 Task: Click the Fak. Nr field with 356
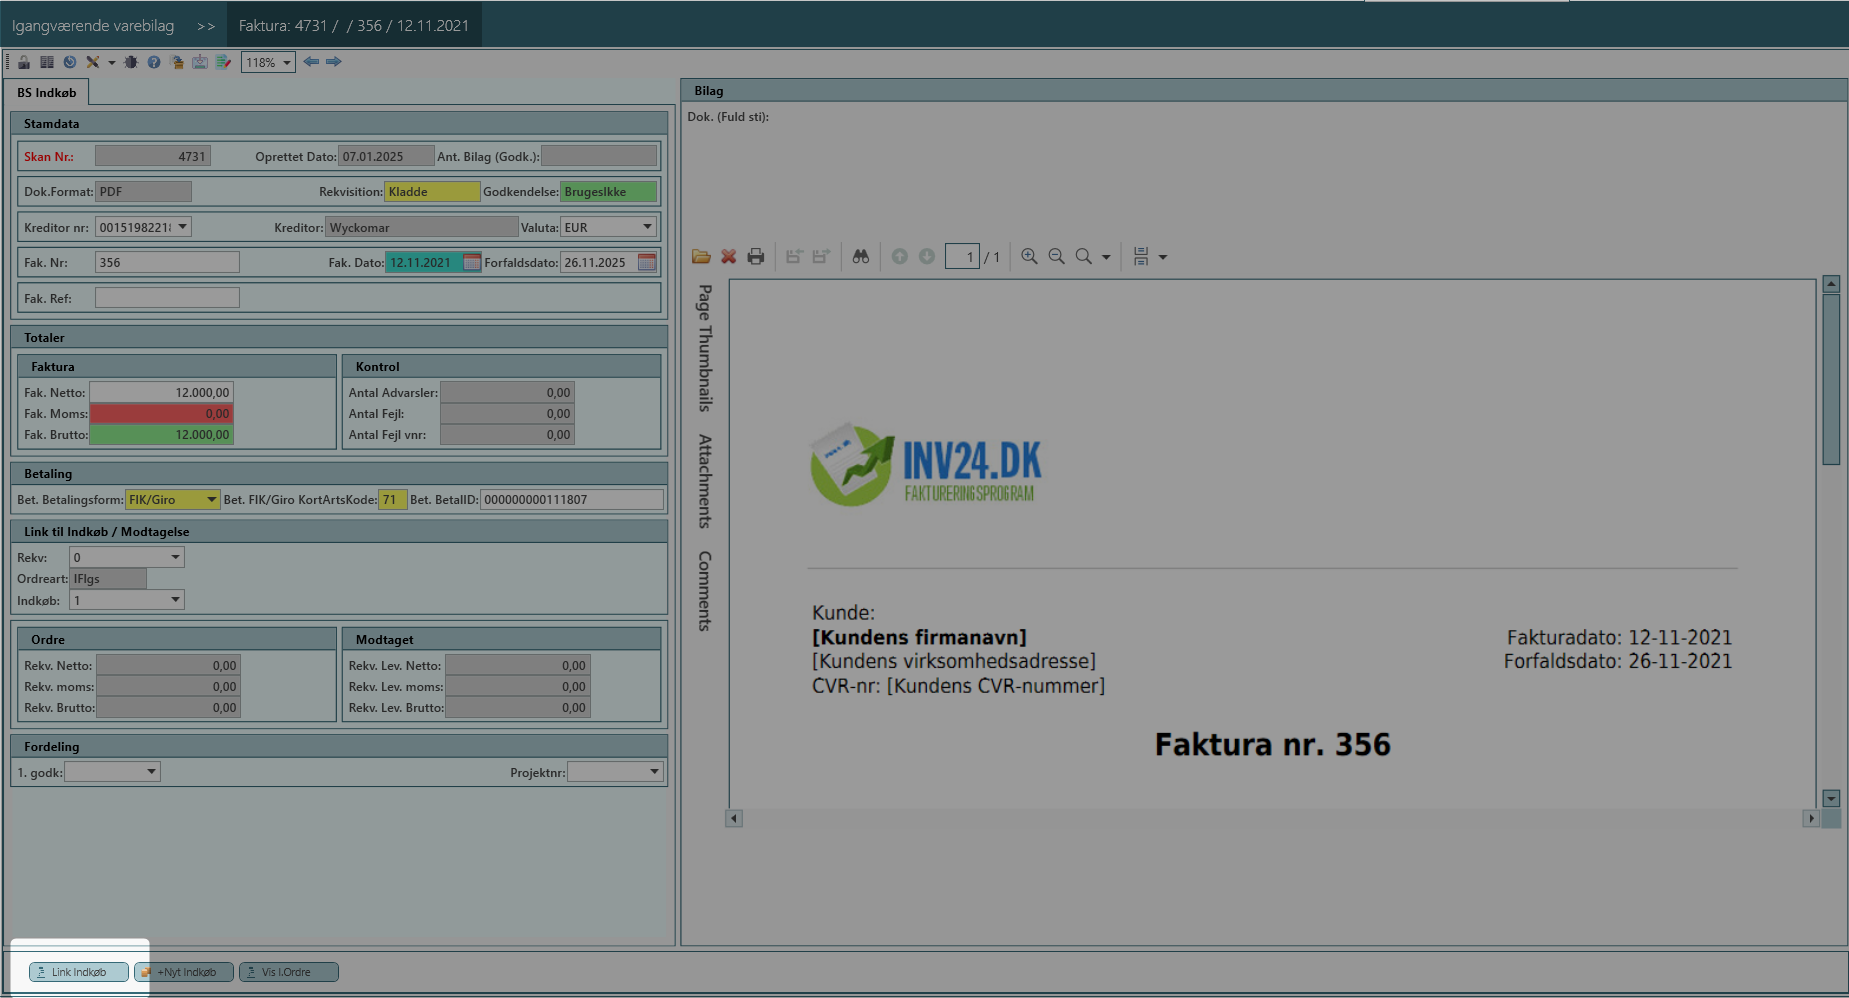point(167,262)
